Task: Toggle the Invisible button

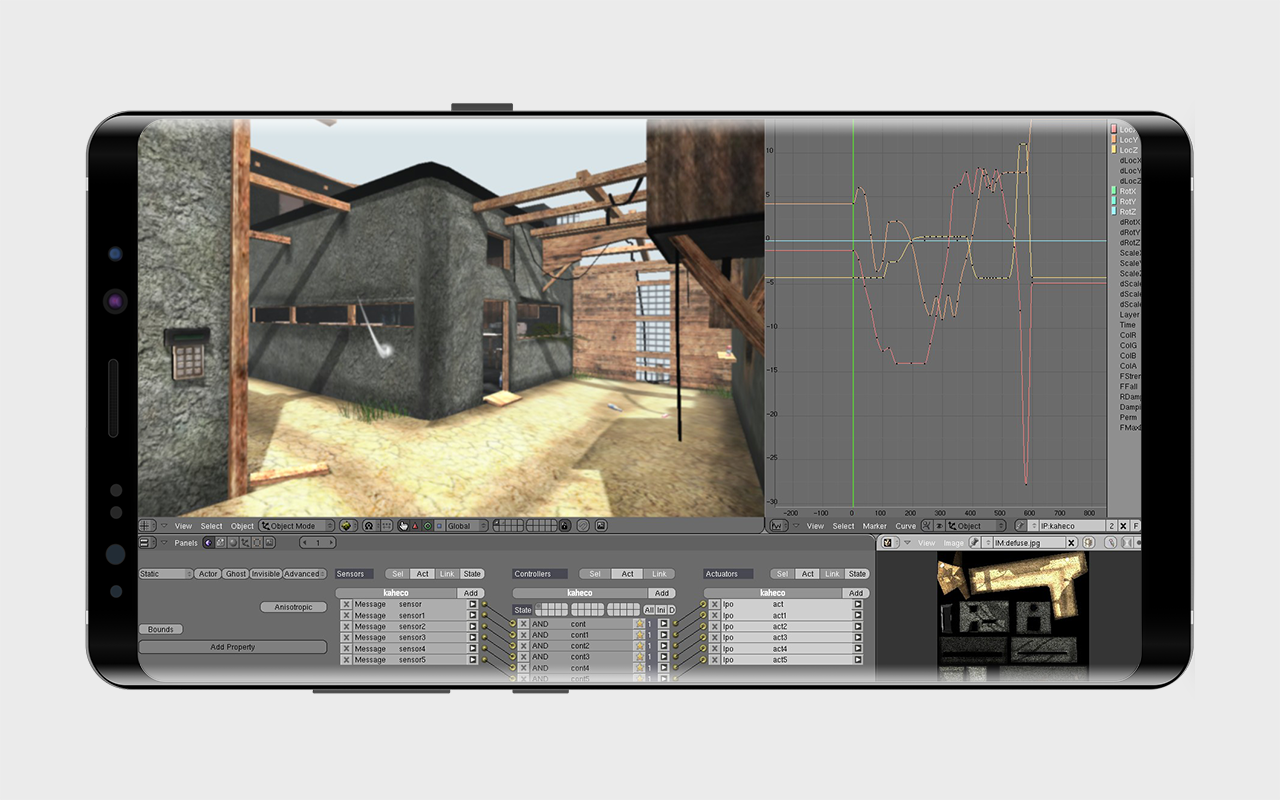Action: click(266, 574)
